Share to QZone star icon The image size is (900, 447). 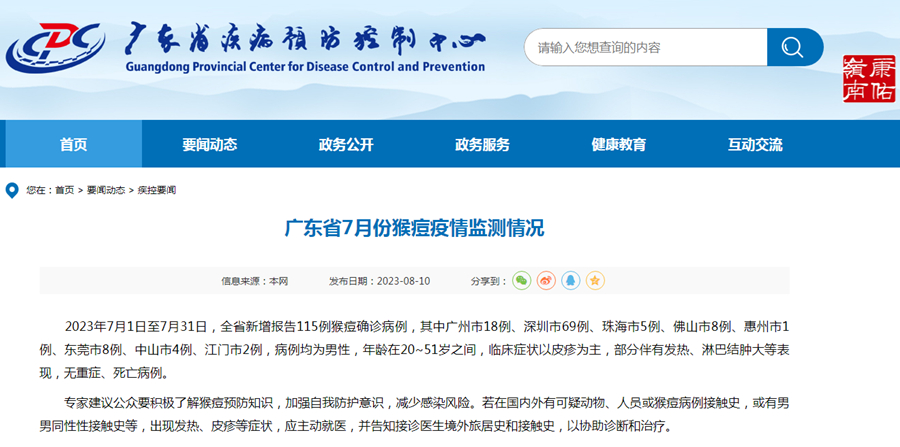[595, 281]
